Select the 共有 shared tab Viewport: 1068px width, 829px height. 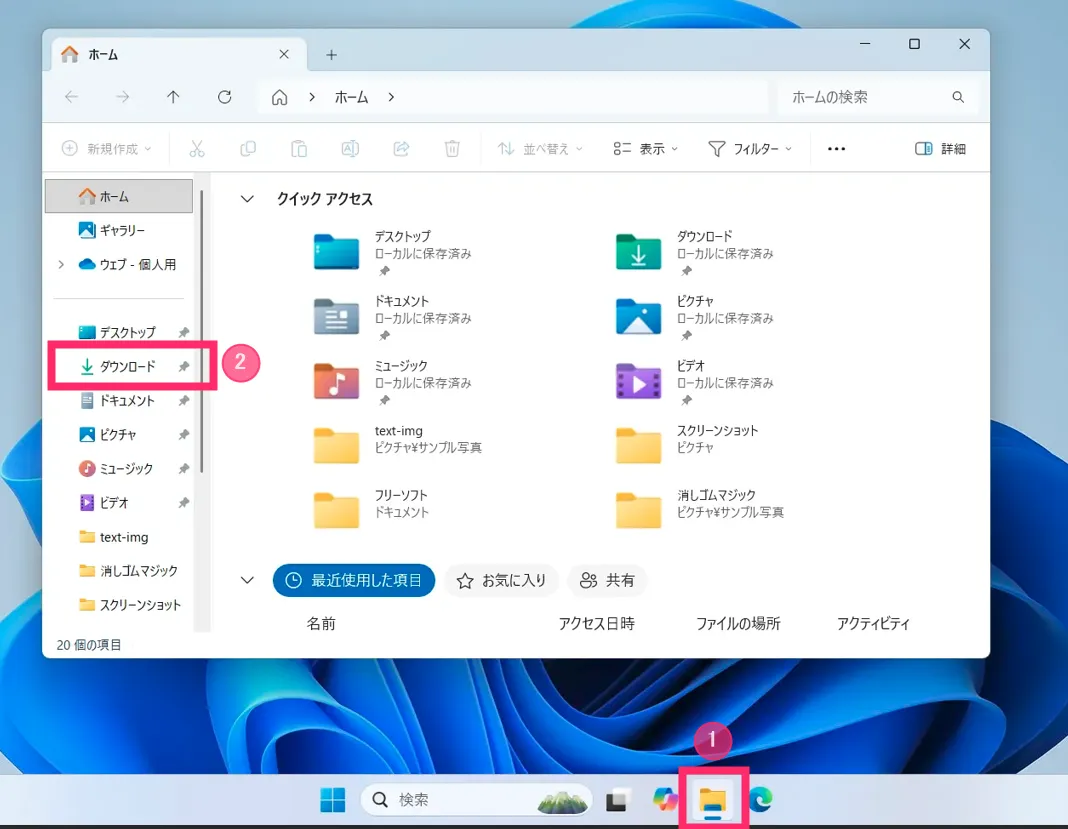[x=608, y=580]
